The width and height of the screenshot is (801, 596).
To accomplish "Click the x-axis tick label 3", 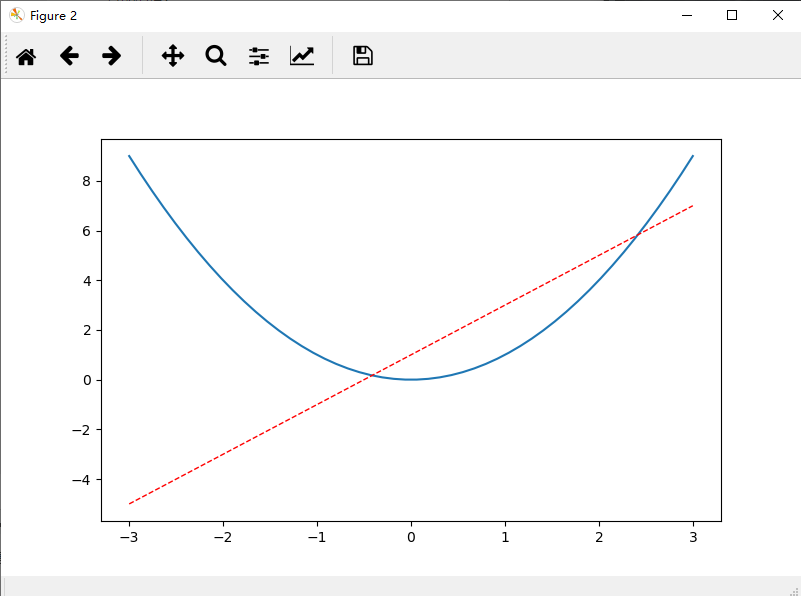I will 693,537.
